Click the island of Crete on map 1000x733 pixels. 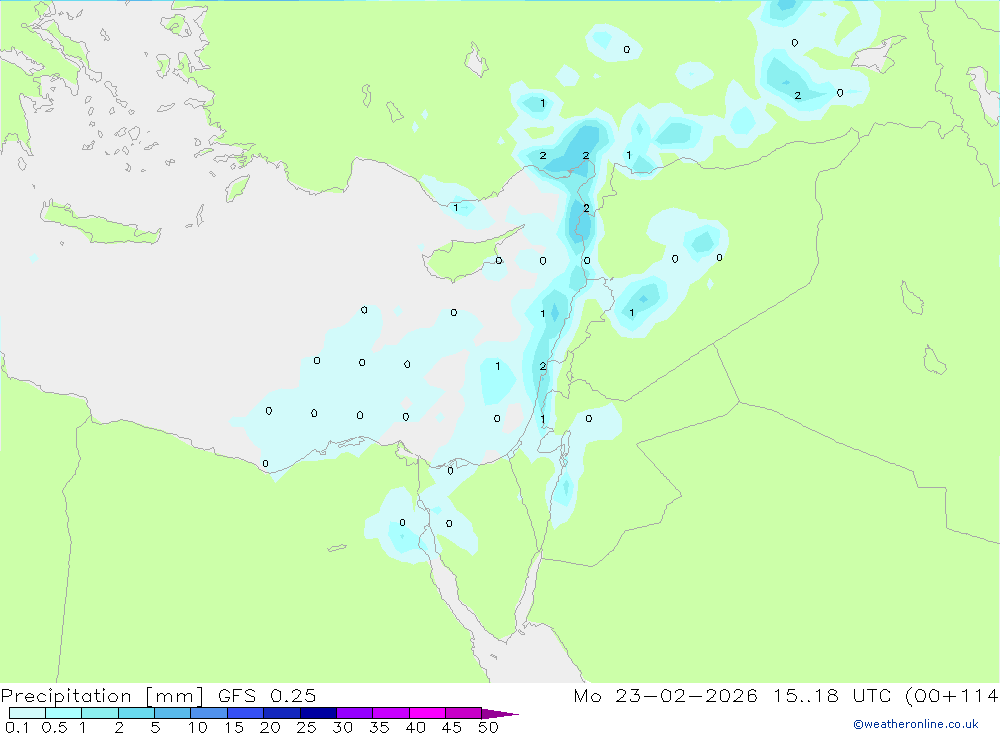coord(100,224)
